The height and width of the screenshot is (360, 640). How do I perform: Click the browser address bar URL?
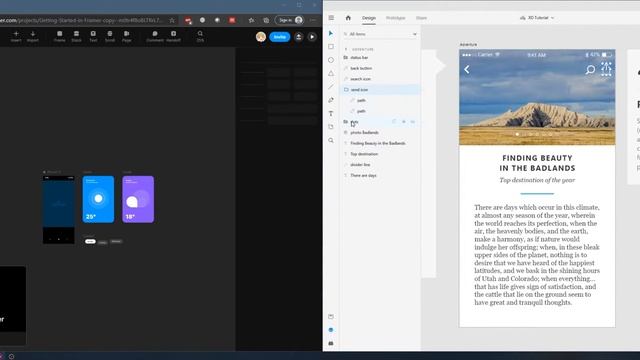point(82,20)
